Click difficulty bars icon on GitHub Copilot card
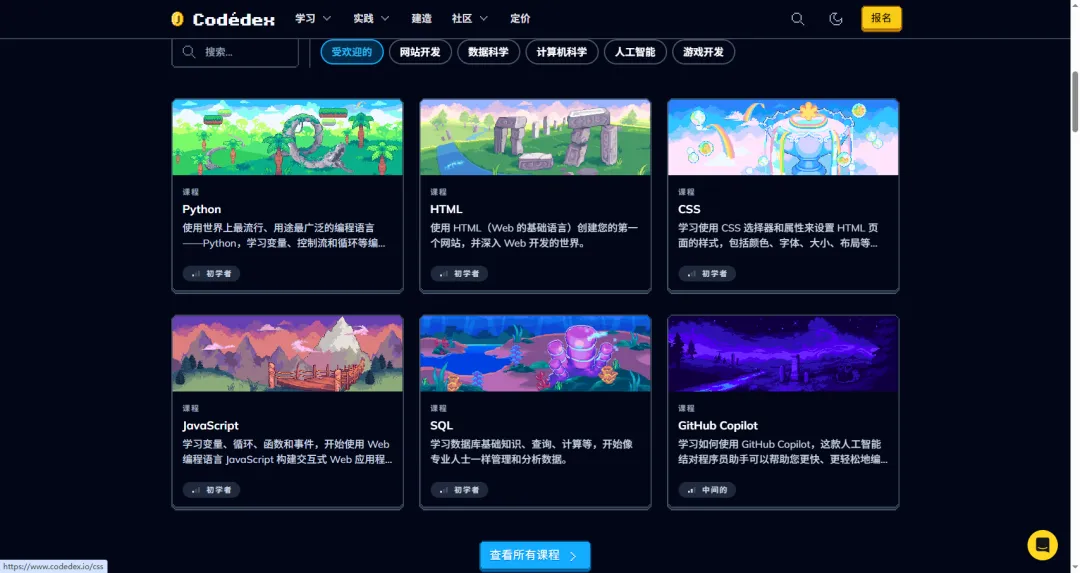Viewport: 1080px width, 573px height. click(692, 490)
